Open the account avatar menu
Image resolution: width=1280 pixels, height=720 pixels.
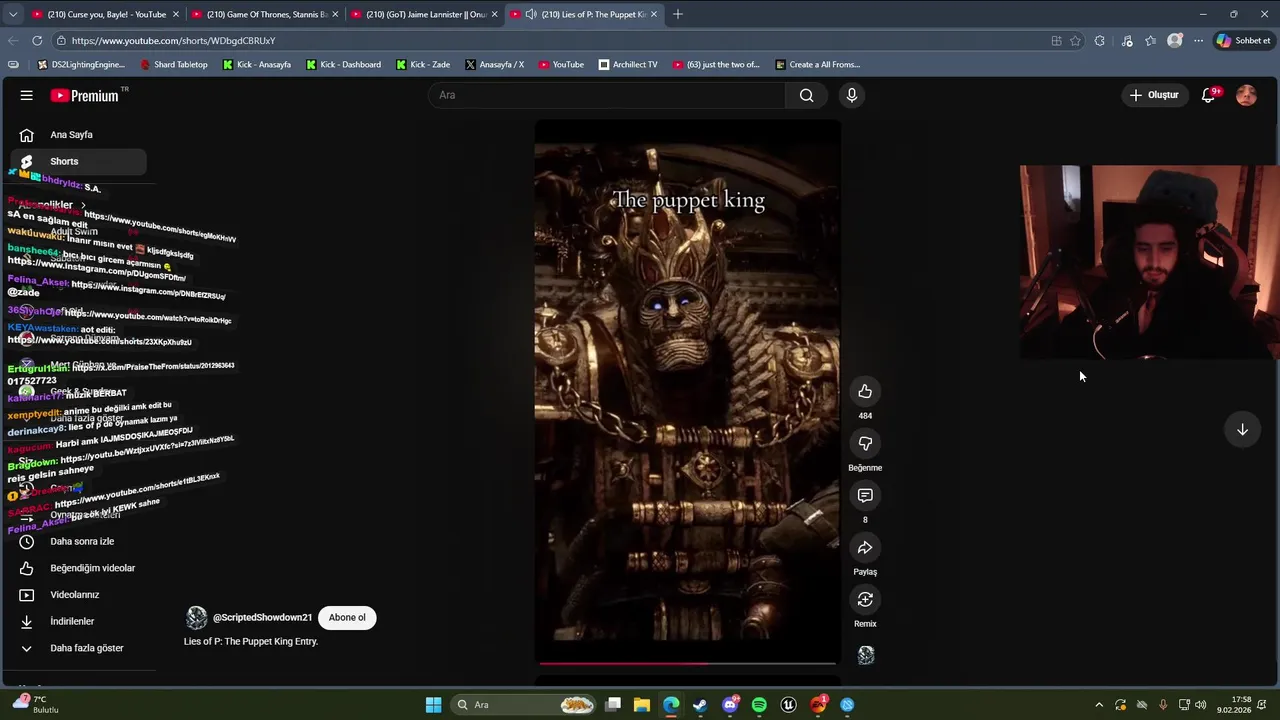tap(1246, 95)
